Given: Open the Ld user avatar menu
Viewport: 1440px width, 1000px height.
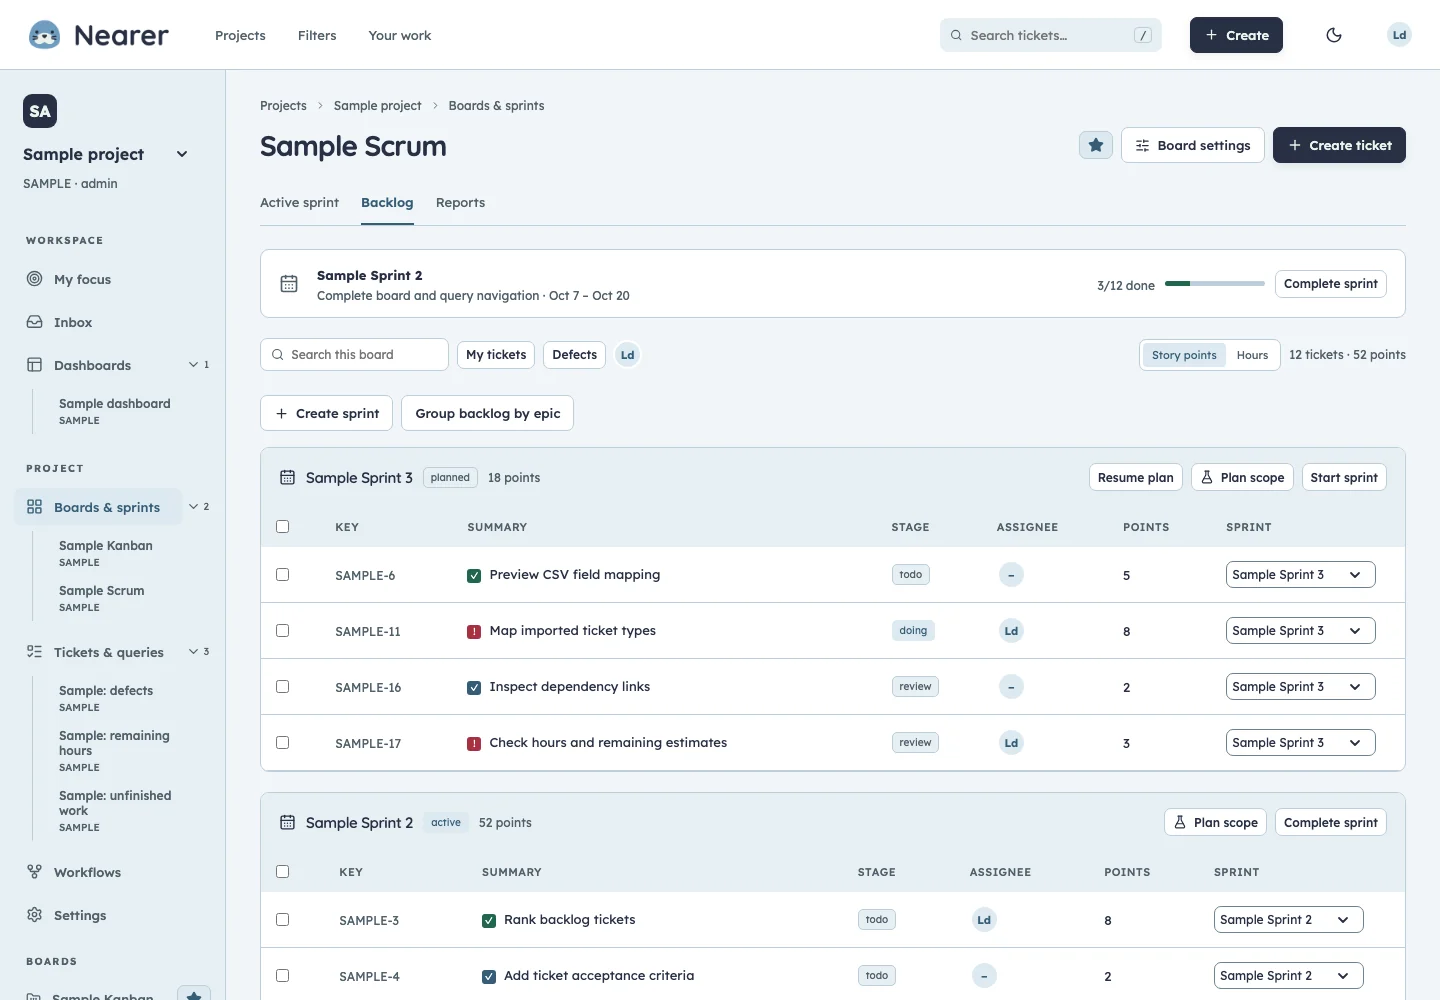Looking at the screenshot, I should (1399, 35).
